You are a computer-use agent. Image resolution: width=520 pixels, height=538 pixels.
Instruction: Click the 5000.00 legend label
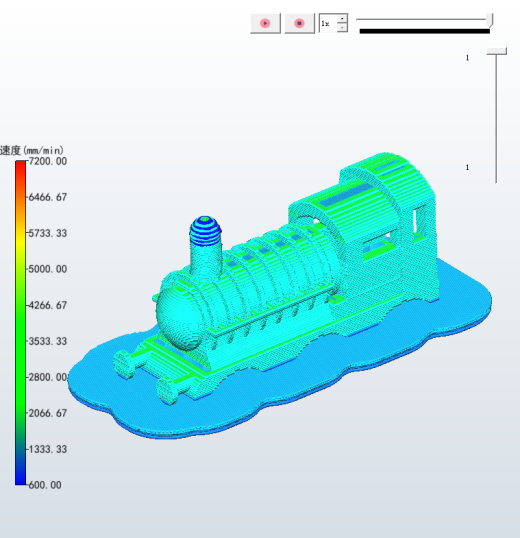[48, 269]
